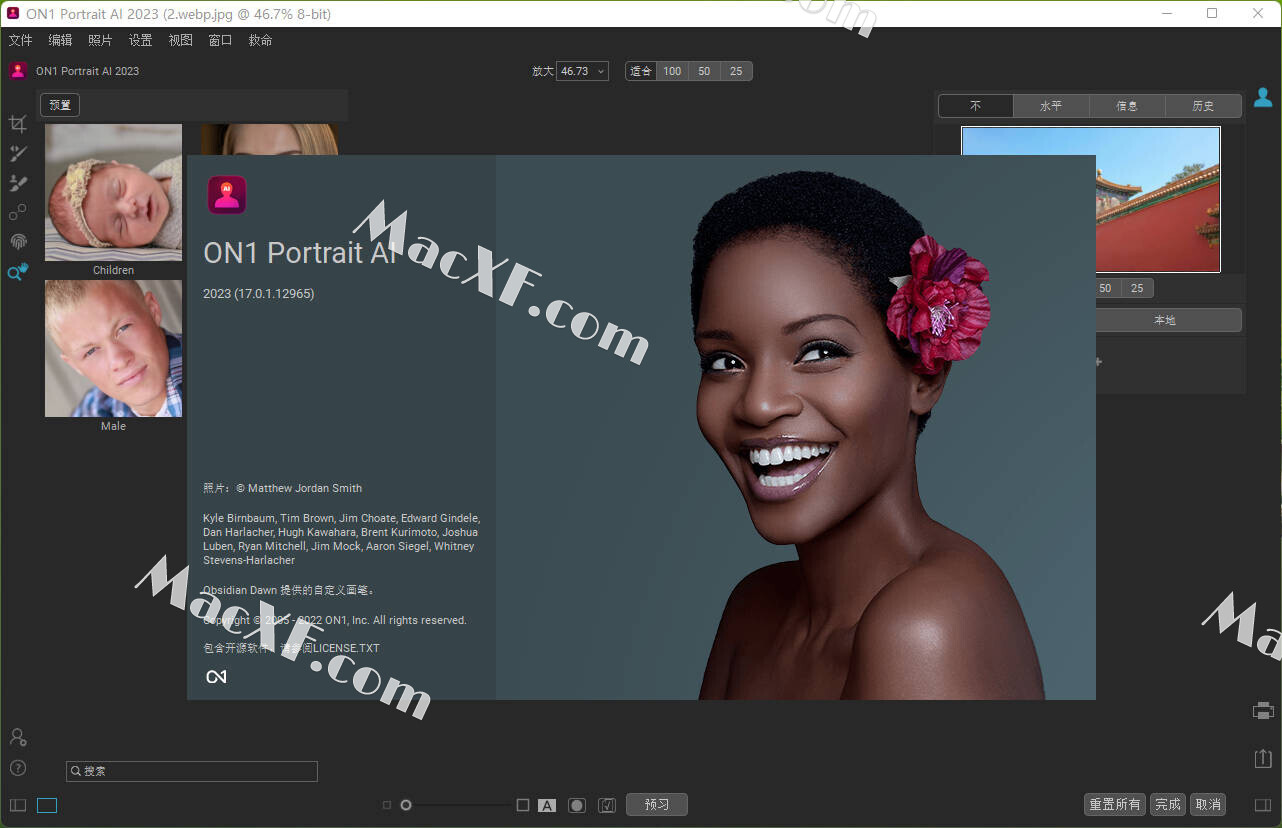The width and height of the screenshot is (1282, 828).
Task: Open the 文件 menu
Action: (20, 40)
